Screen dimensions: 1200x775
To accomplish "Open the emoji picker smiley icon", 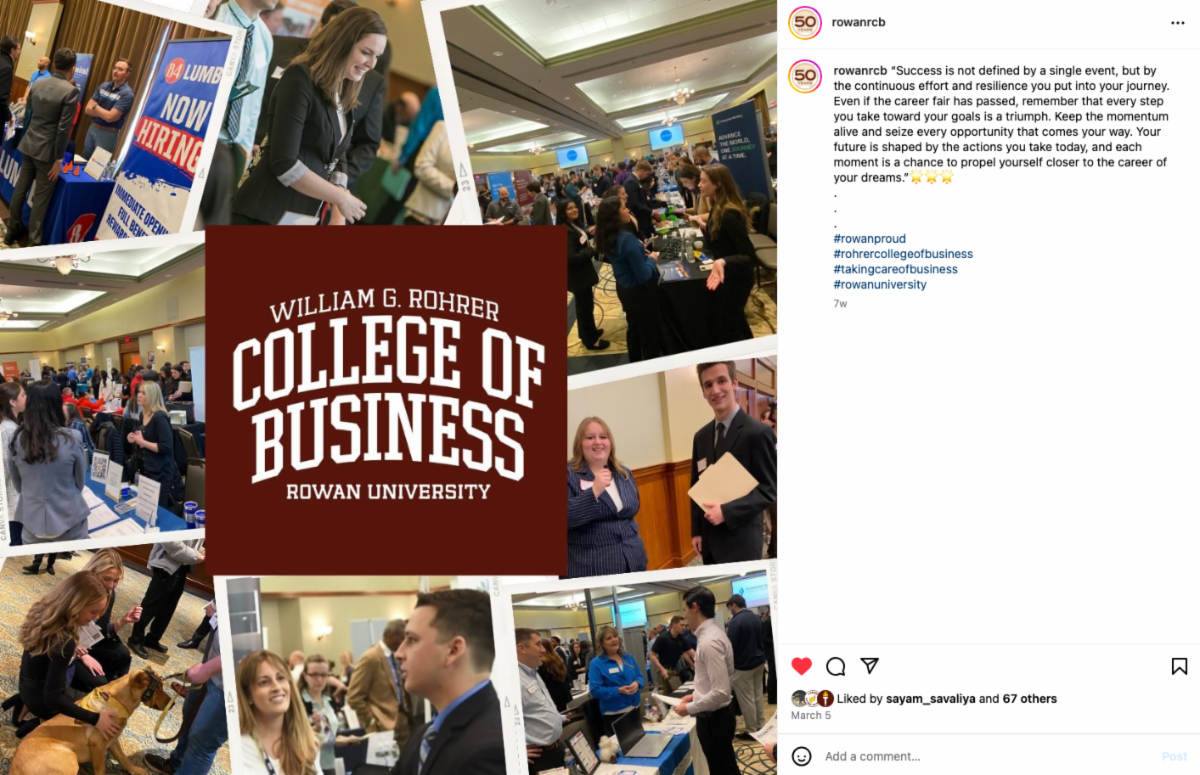I will (801, 756).
